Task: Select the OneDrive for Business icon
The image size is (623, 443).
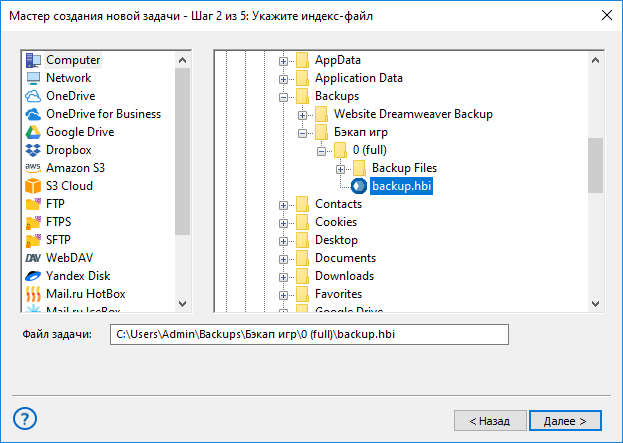Action: [33, 114]
